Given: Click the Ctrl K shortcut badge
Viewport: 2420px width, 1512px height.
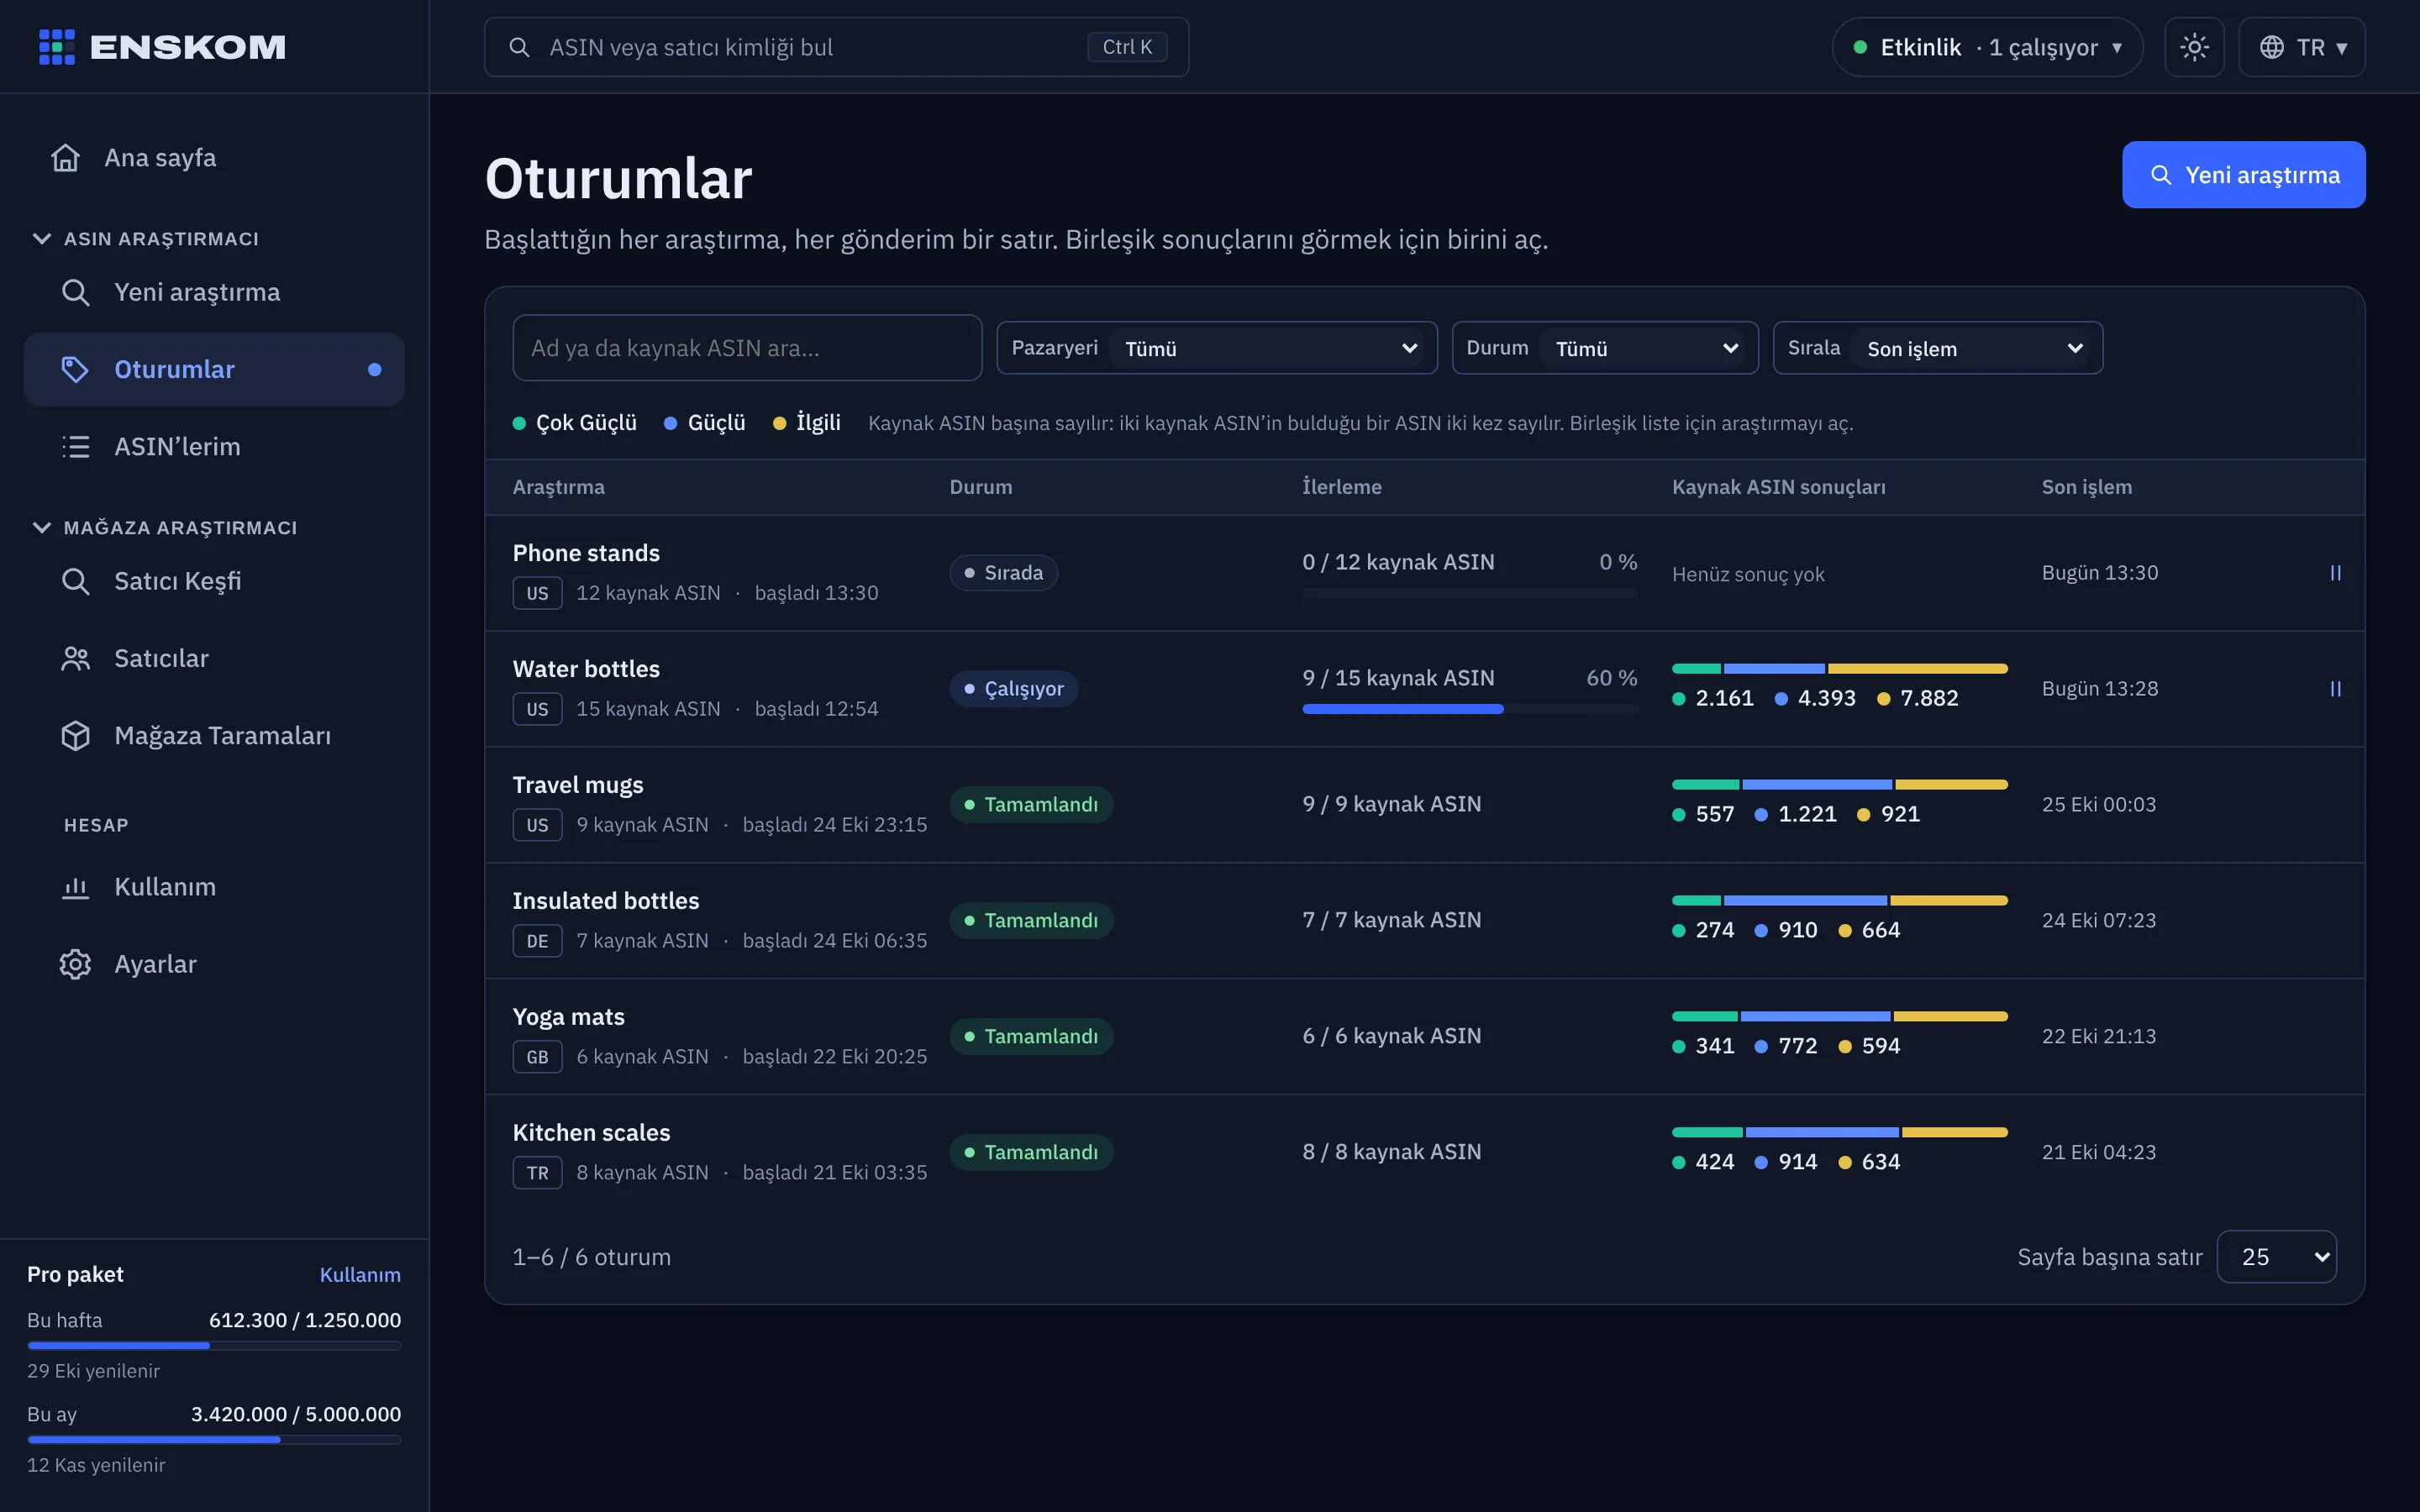Looking at the screenshot, I should (1127, 47).
